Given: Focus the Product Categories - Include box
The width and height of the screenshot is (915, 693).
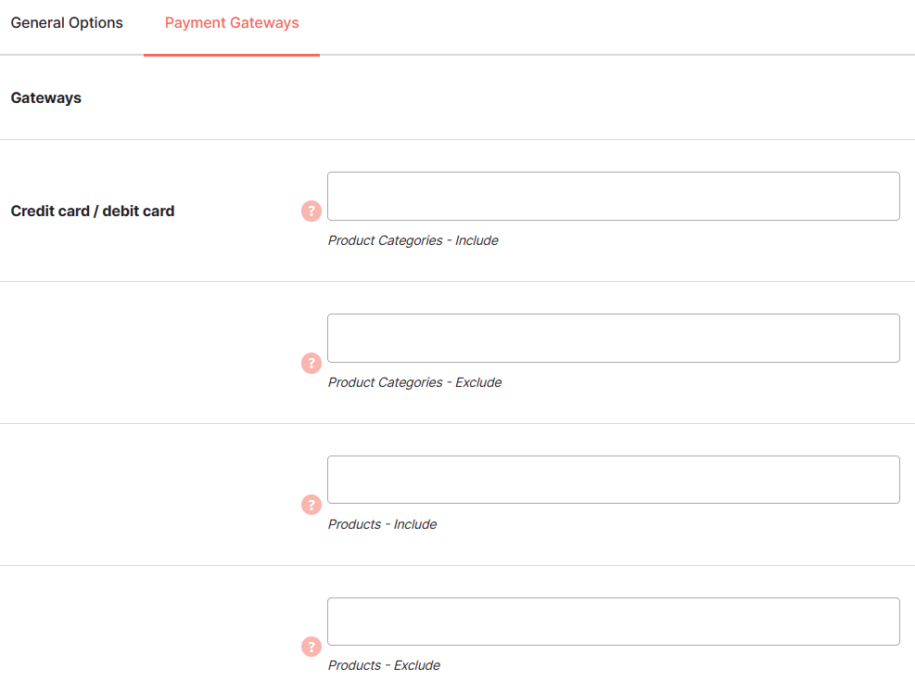Looking at the screenshot, I should coord(613,196).
